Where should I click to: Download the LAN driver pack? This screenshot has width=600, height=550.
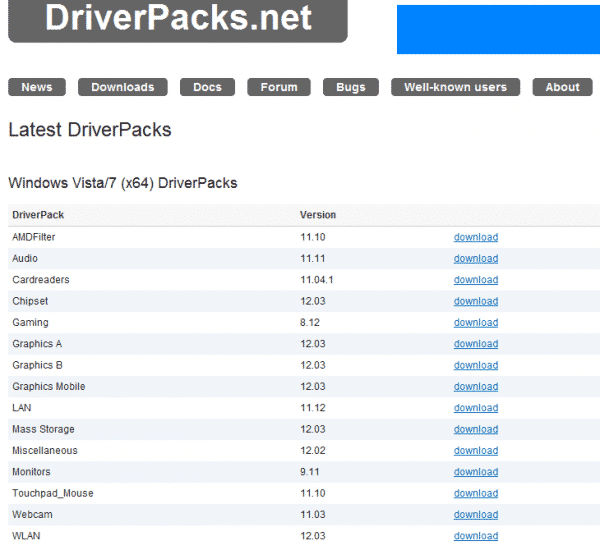475,408
